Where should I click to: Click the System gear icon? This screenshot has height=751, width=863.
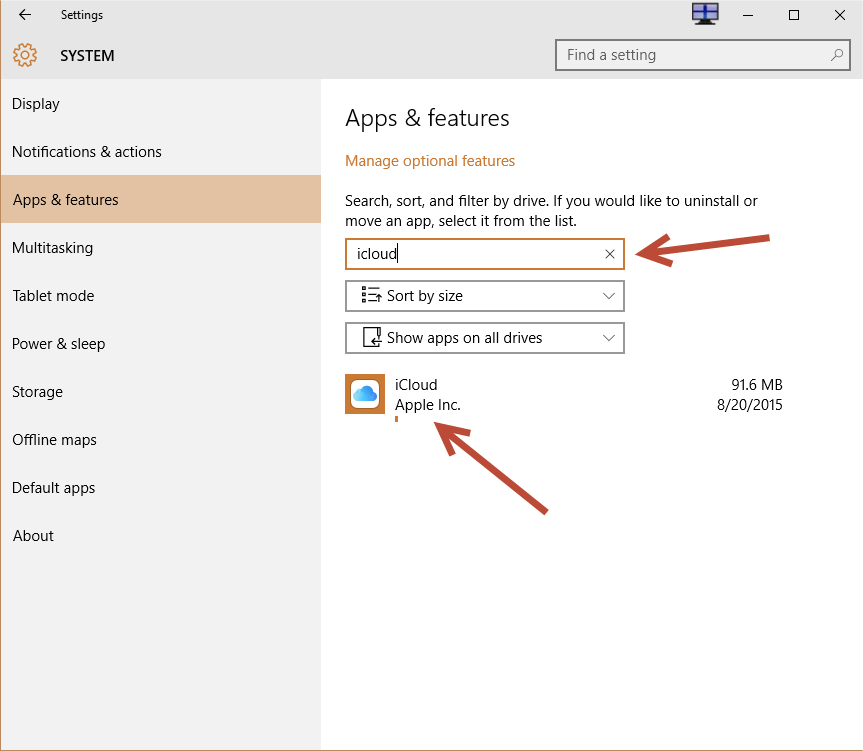(25, 55)
